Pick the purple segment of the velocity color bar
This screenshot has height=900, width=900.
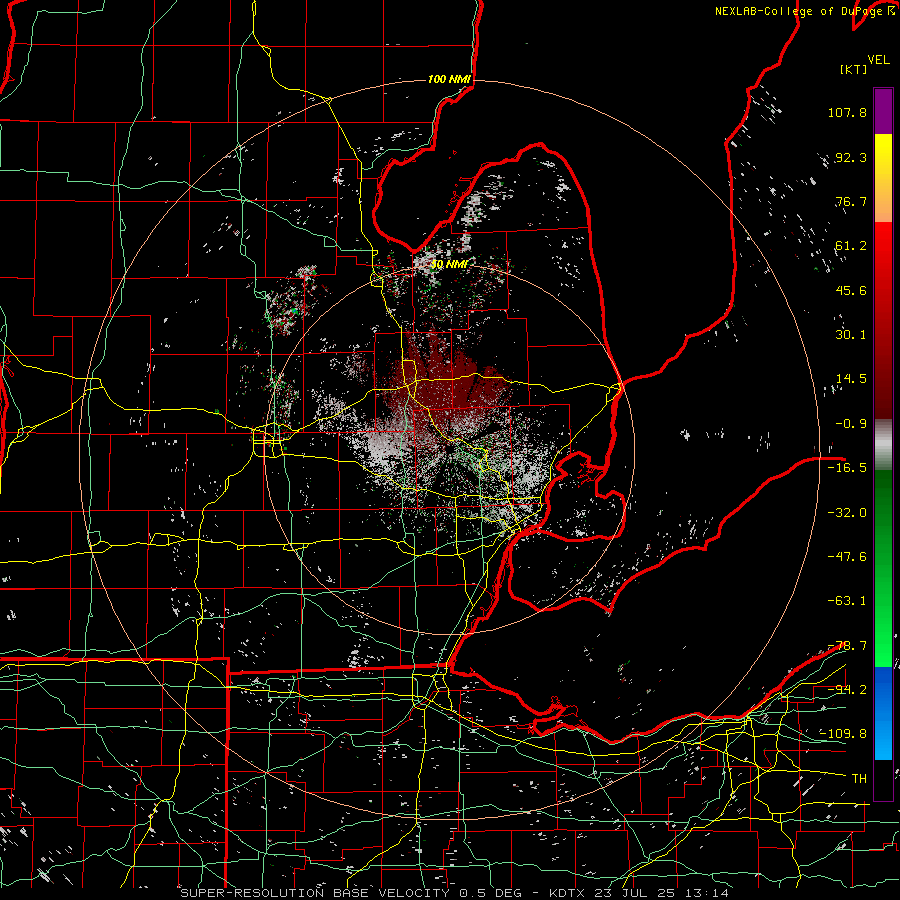click(883, 112)
